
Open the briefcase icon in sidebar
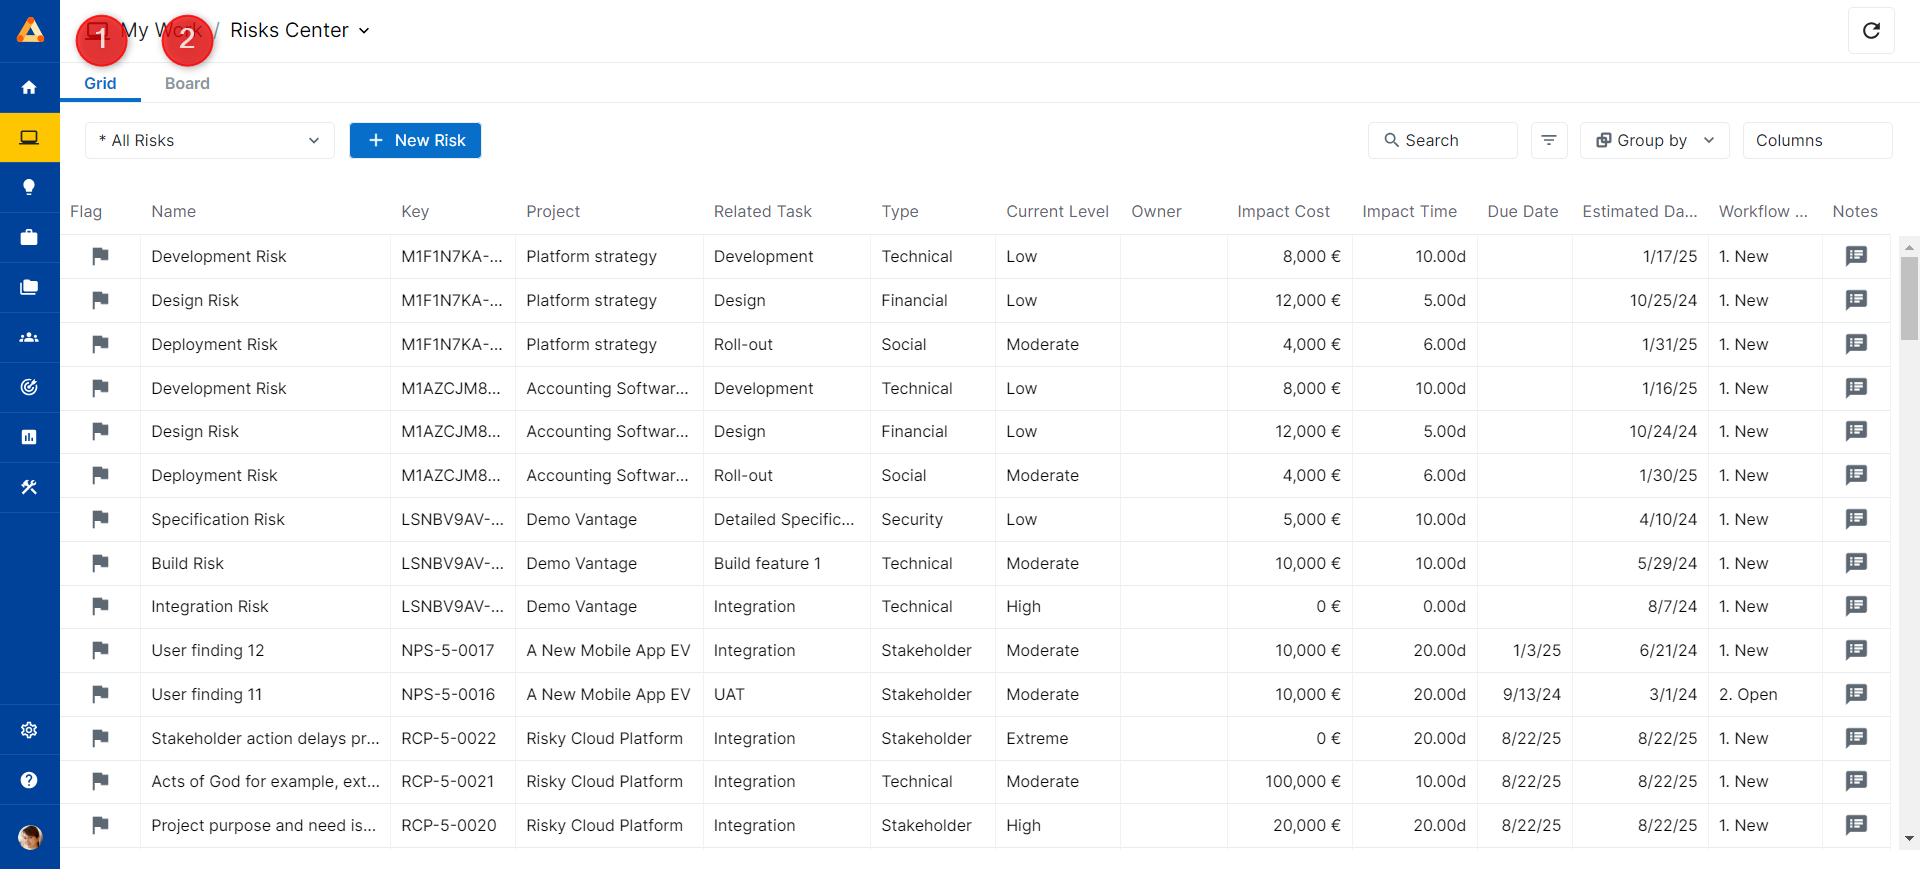tap(29, 237)
